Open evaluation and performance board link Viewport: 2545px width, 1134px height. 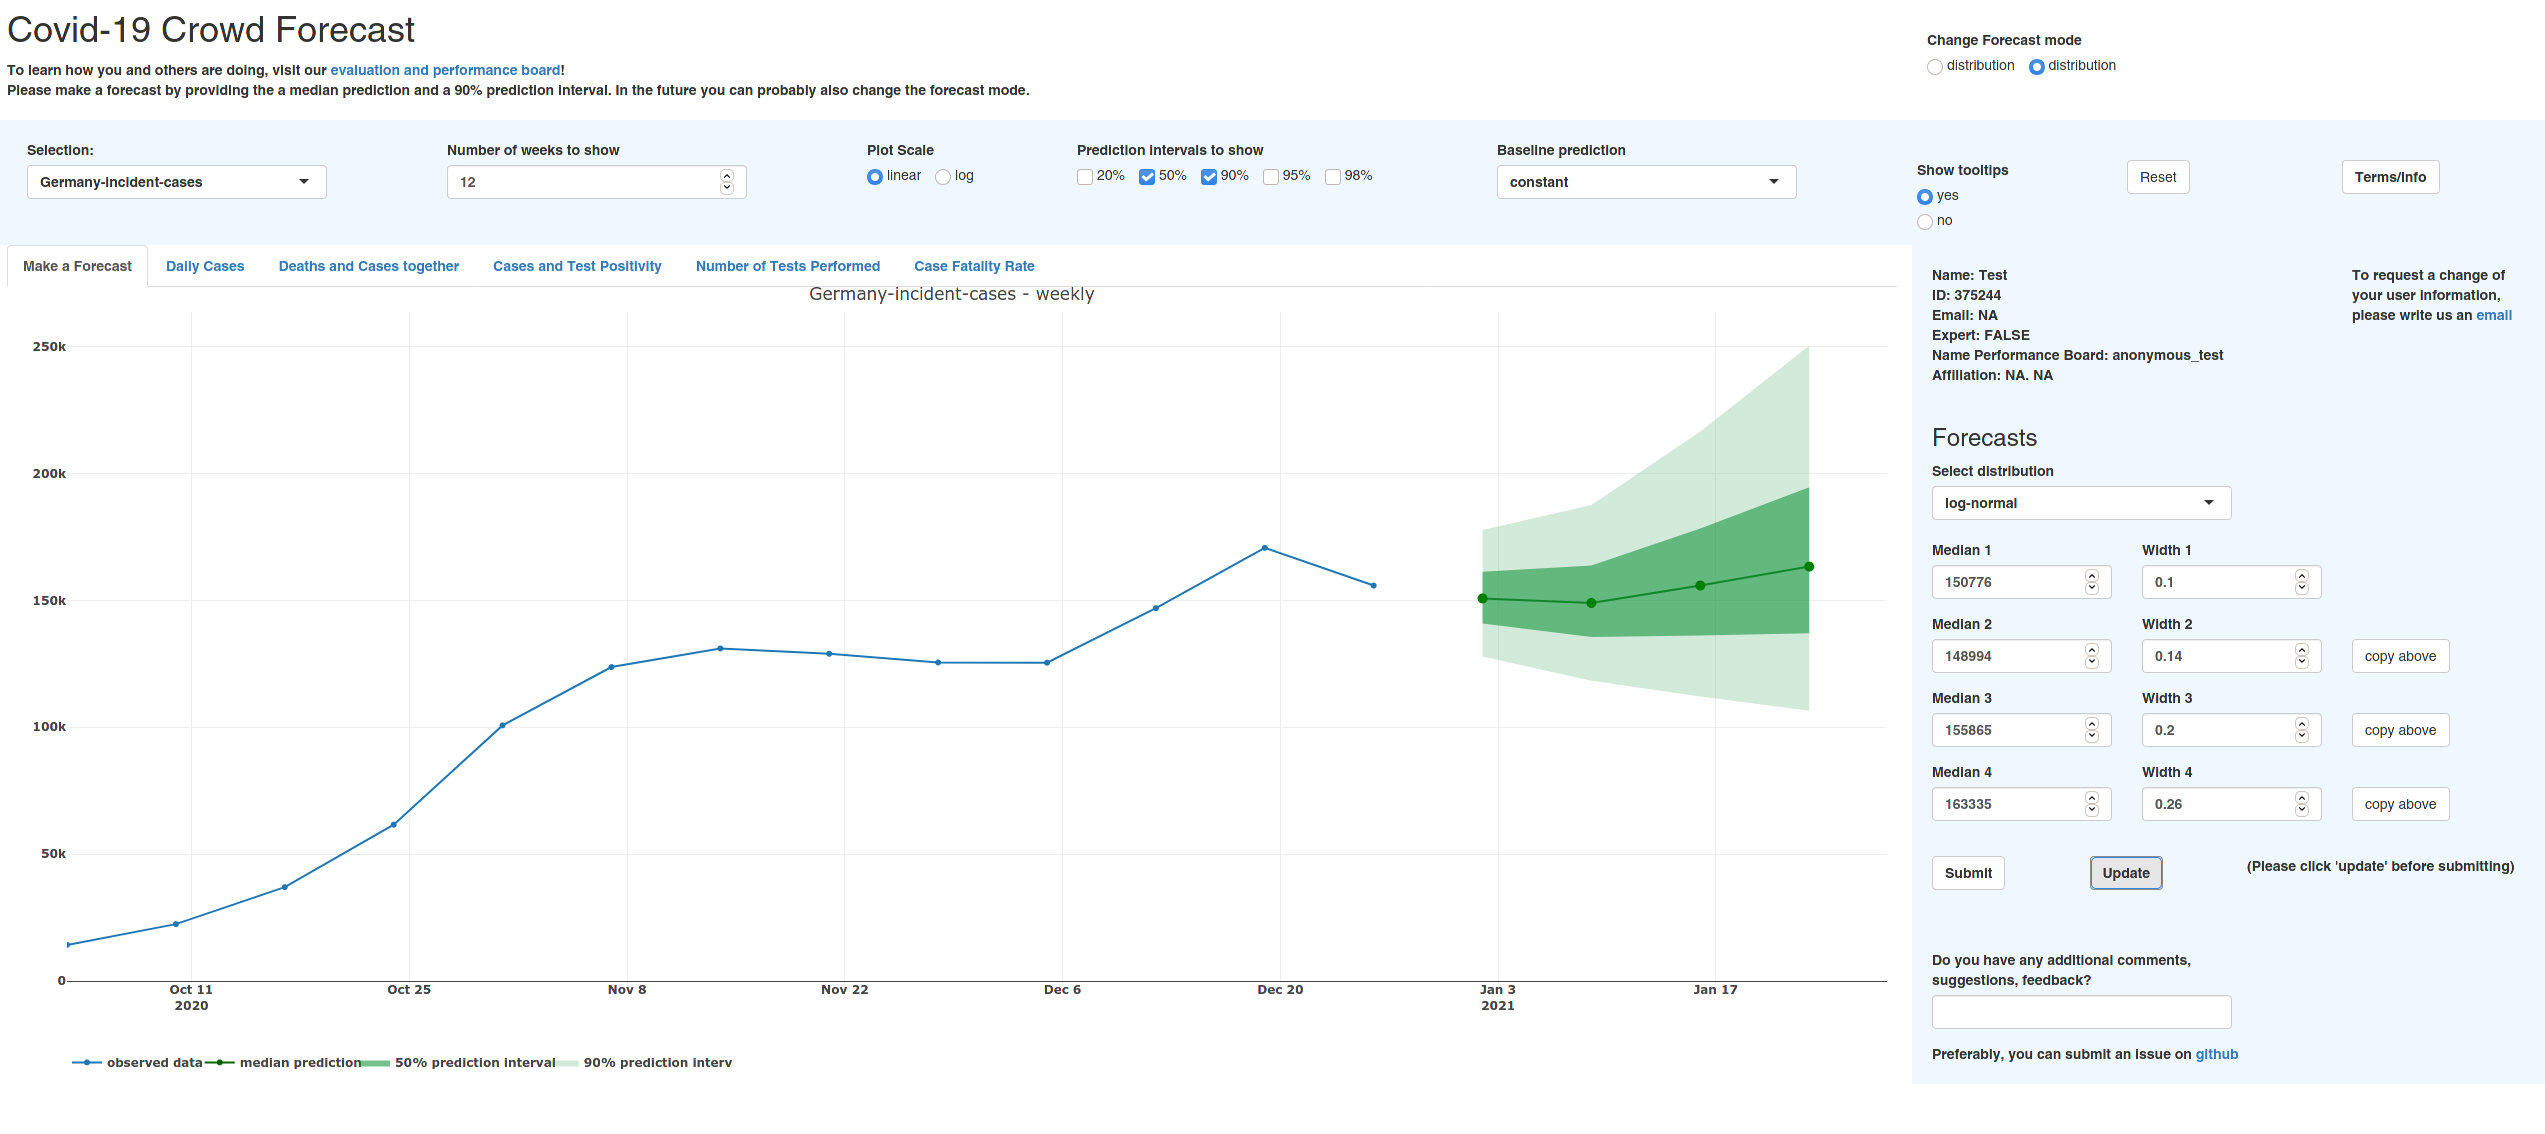coord(445,70)
